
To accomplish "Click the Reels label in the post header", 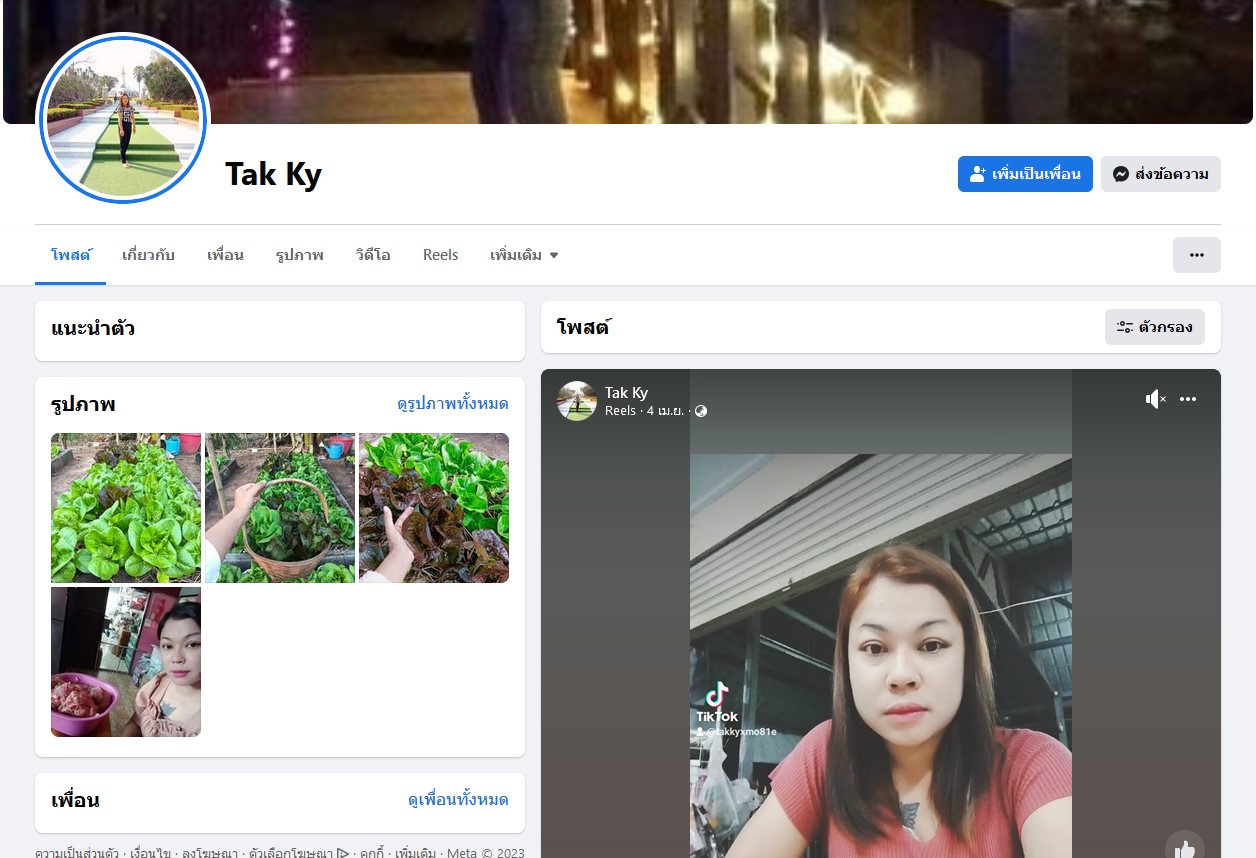I will click(620, 411).
